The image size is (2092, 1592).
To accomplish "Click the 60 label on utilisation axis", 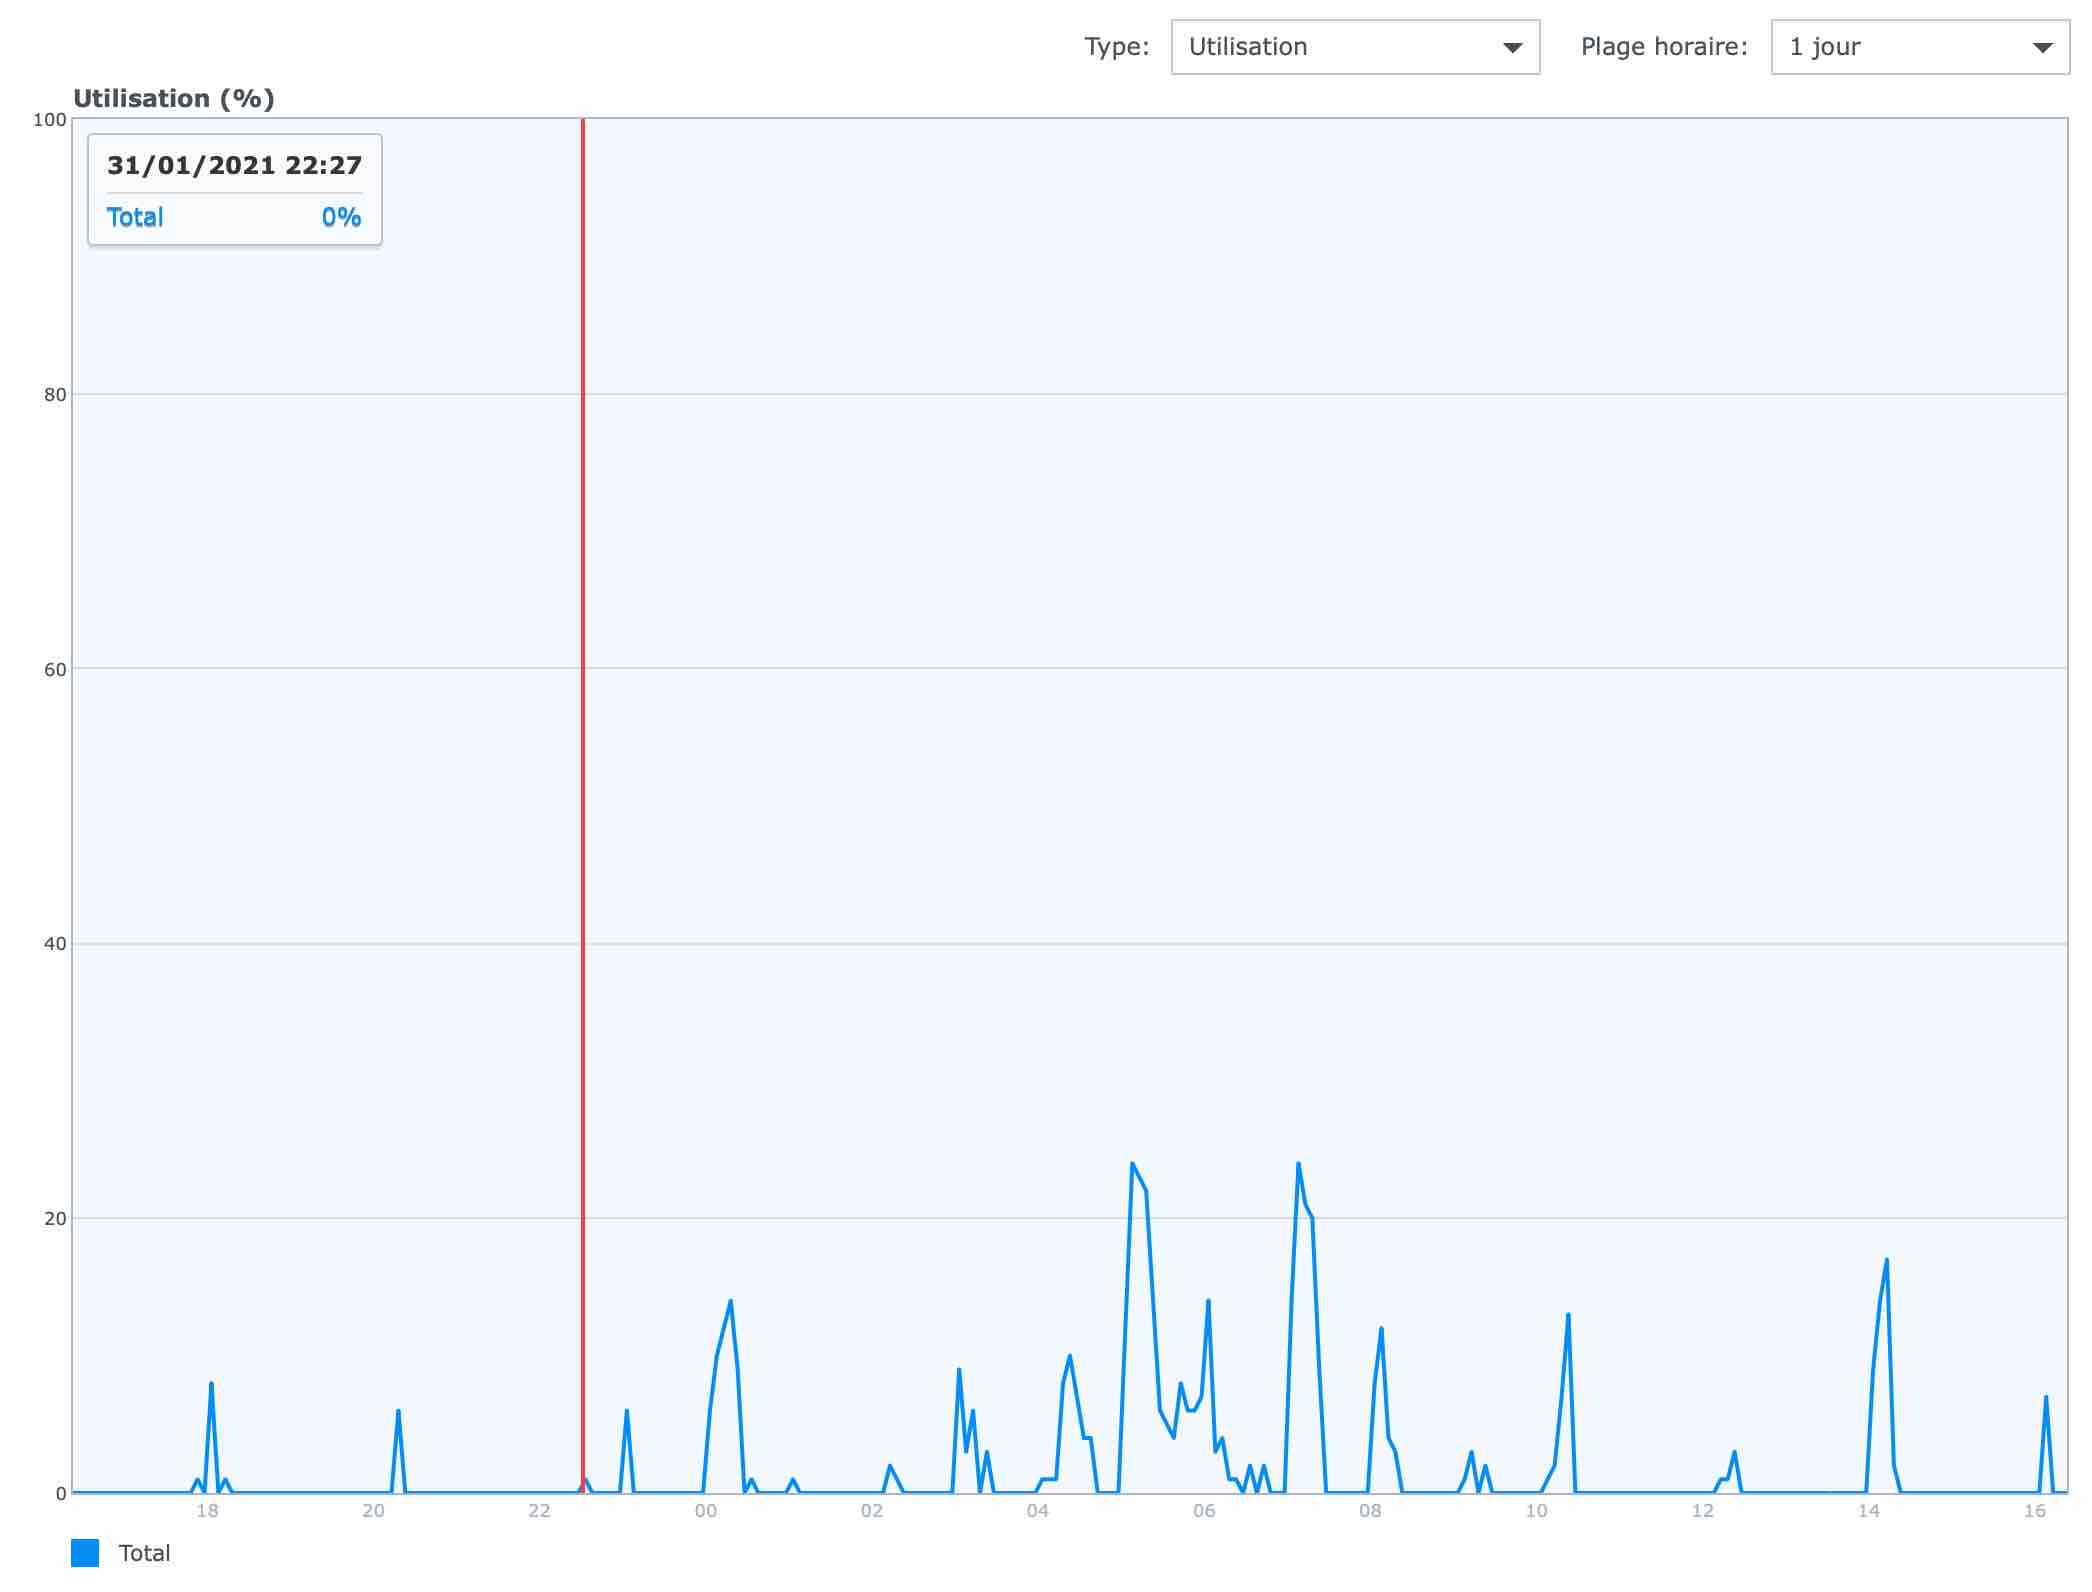I will pos(55,669).
